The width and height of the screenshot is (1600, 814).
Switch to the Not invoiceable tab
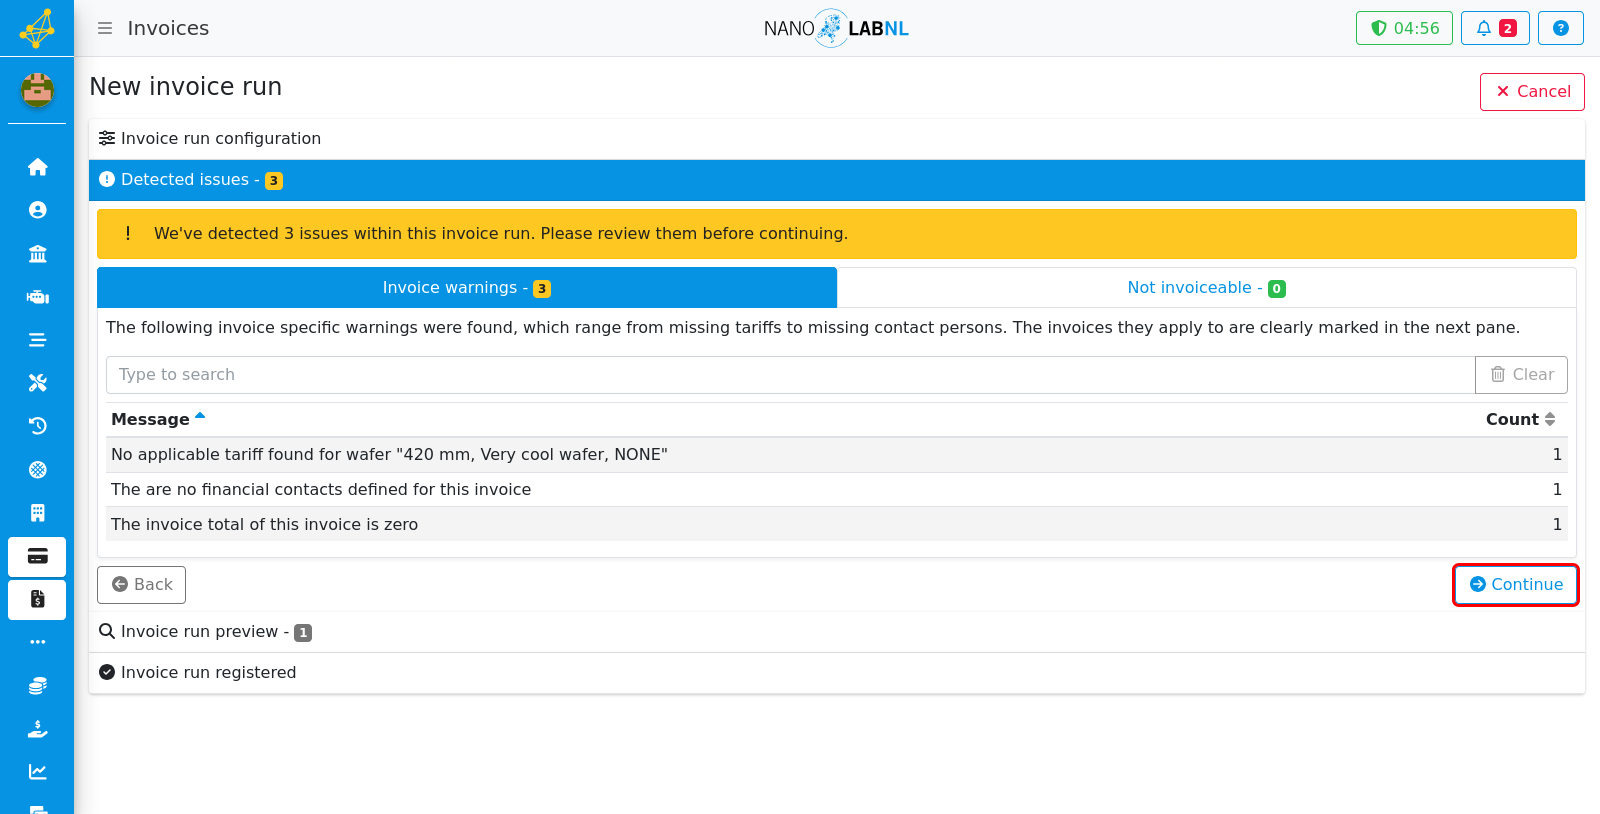[x=1206, y=288]
